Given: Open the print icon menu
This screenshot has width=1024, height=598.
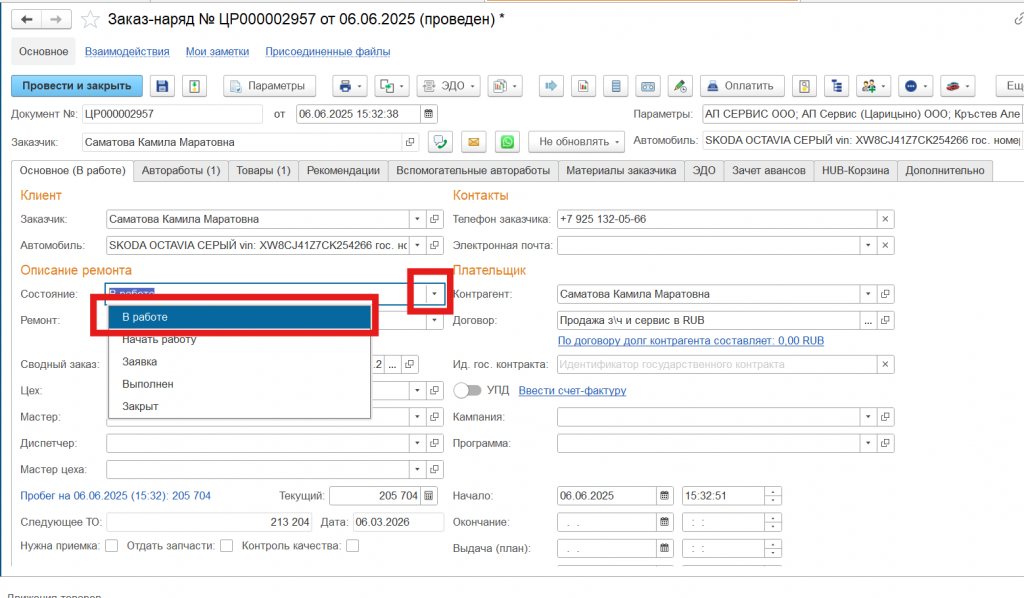Looking at the screenshot, I should pos(349,86).
